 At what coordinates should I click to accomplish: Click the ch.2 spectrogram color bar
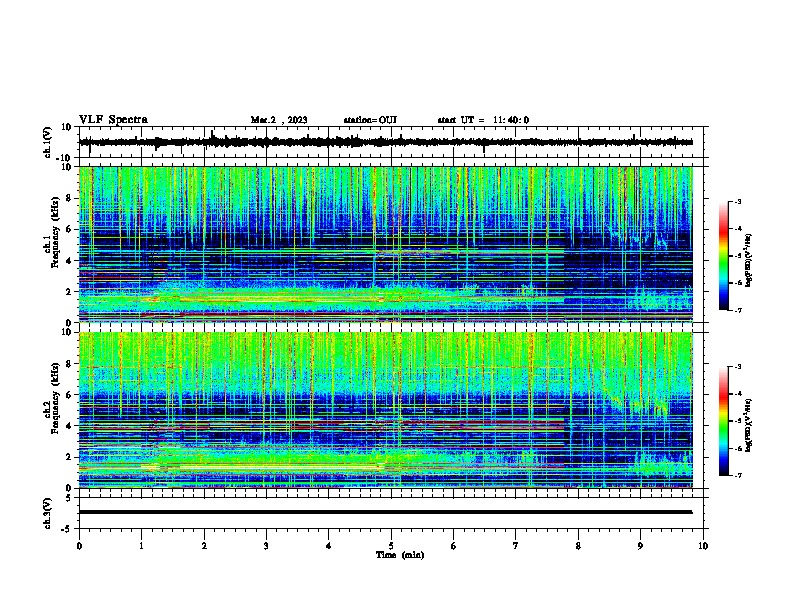tap(724, 421)
